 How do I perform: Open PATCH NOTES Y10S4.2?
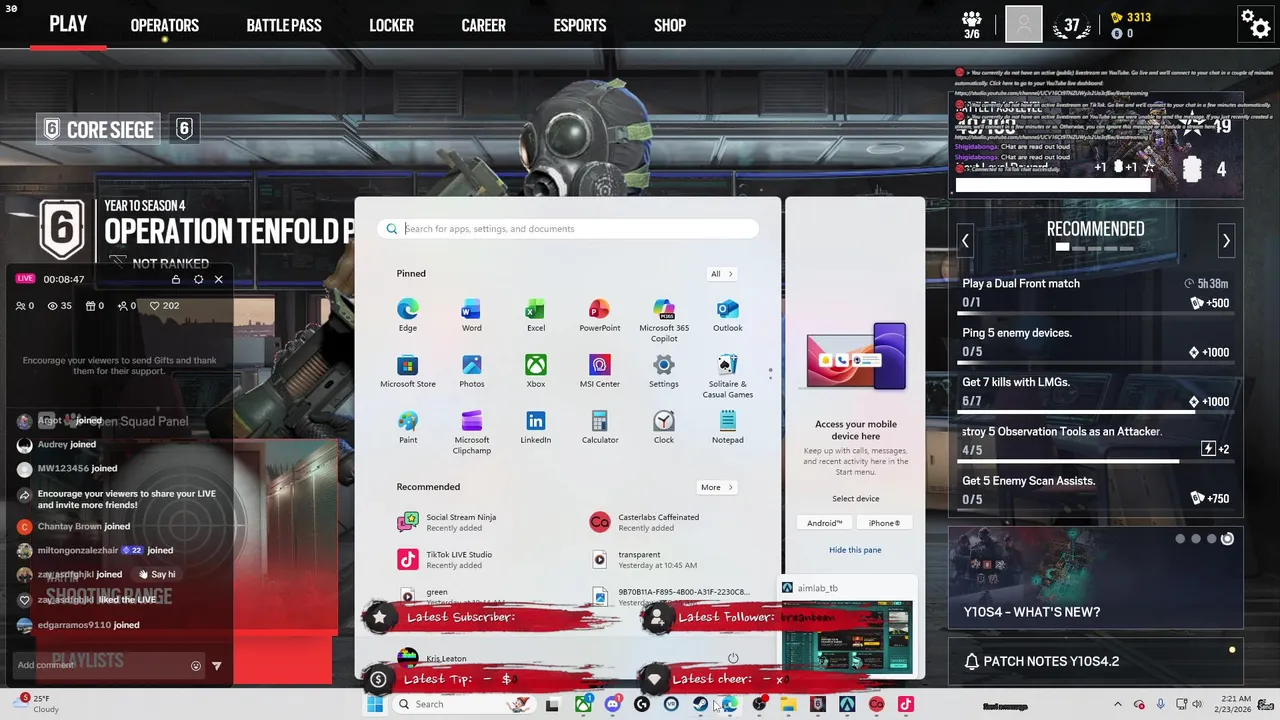click(1096, 661)
